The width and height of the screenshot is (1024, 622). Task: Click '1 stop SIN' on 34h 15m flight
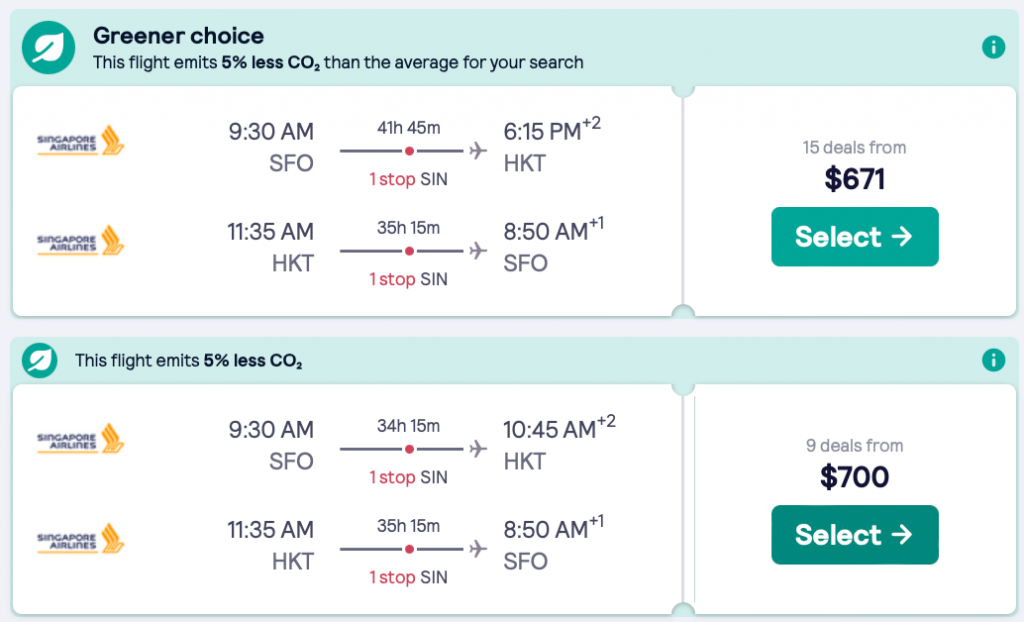click(x=408, y=478)
